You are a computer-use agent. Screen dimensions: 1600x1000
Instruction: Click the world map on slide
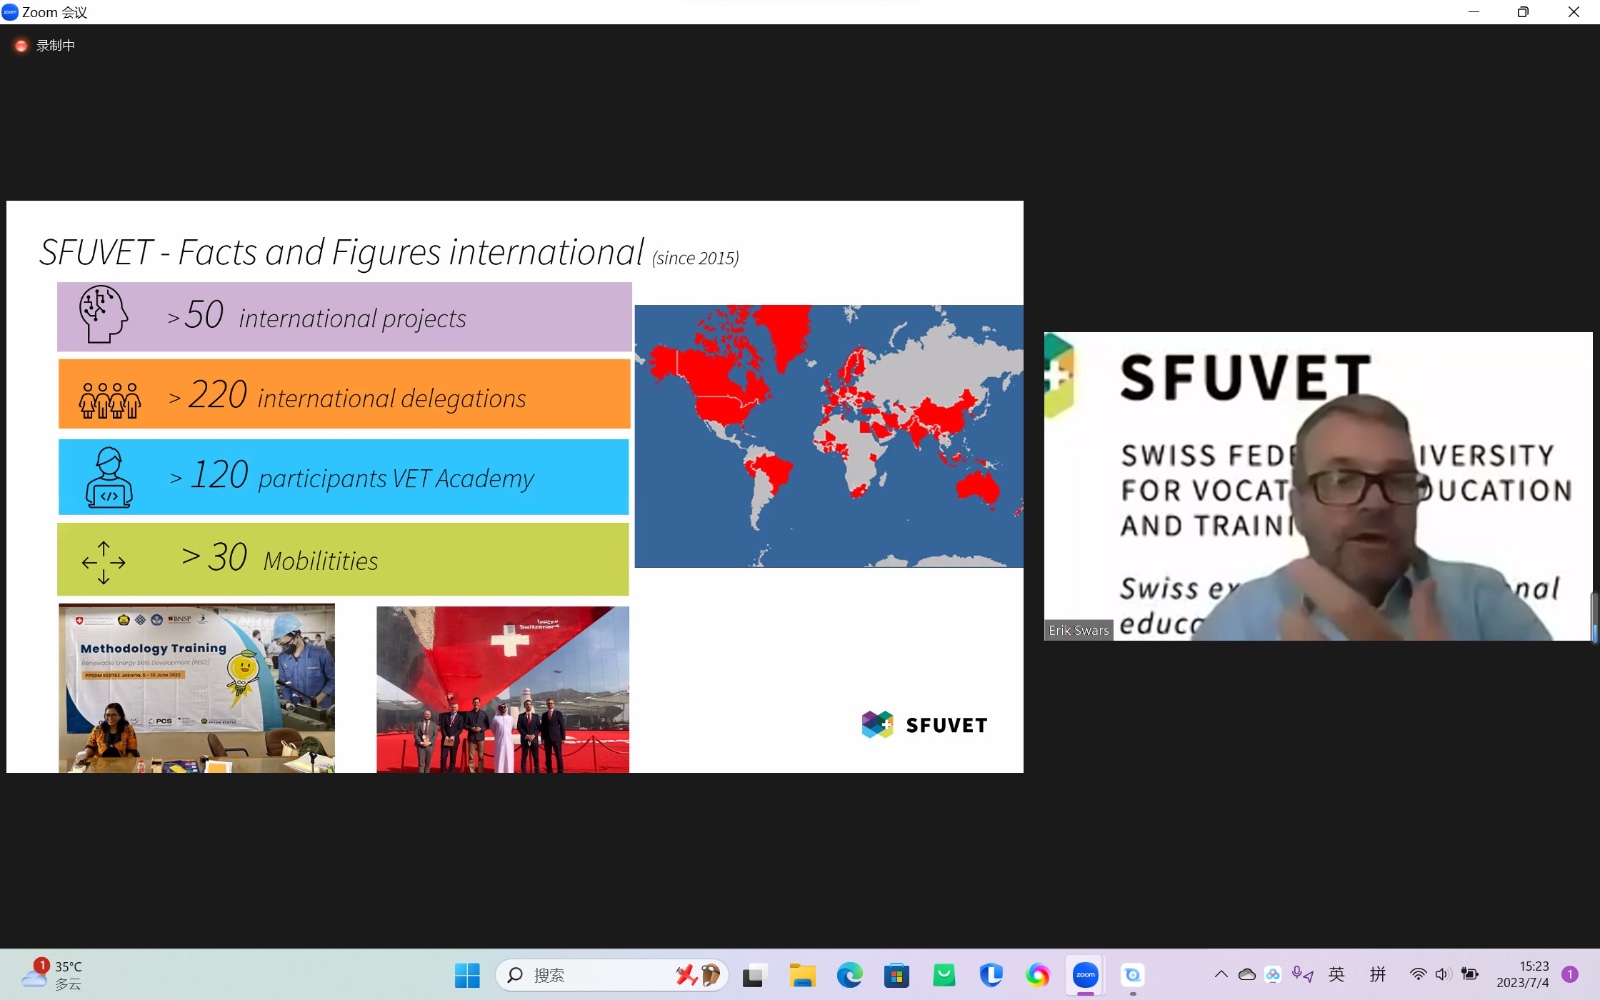(x=829, y=436)
